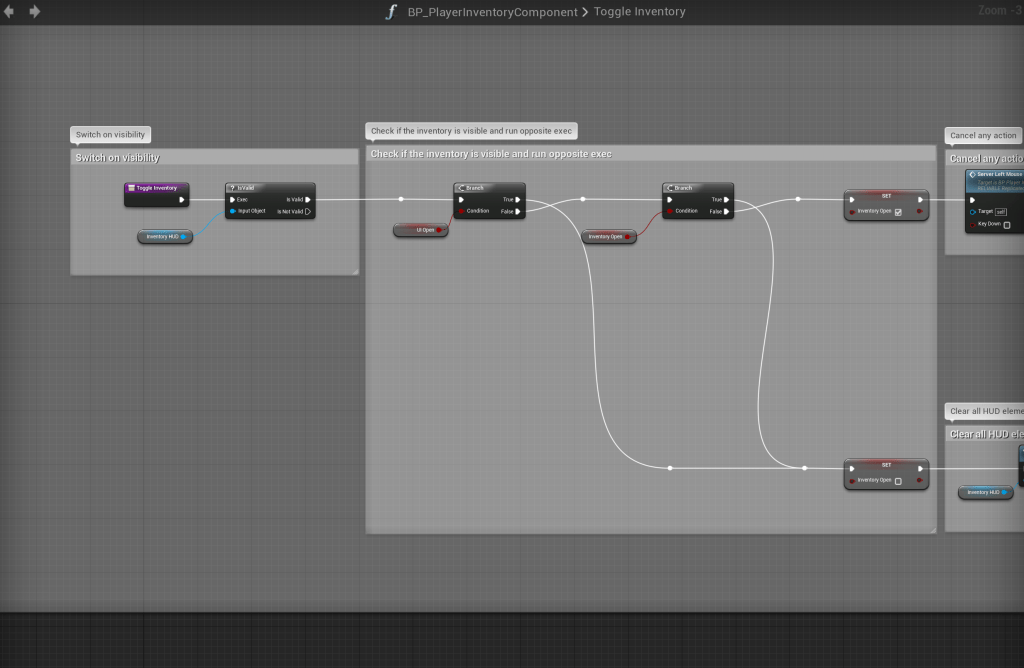Select the first Branch node header

[489, 187]
